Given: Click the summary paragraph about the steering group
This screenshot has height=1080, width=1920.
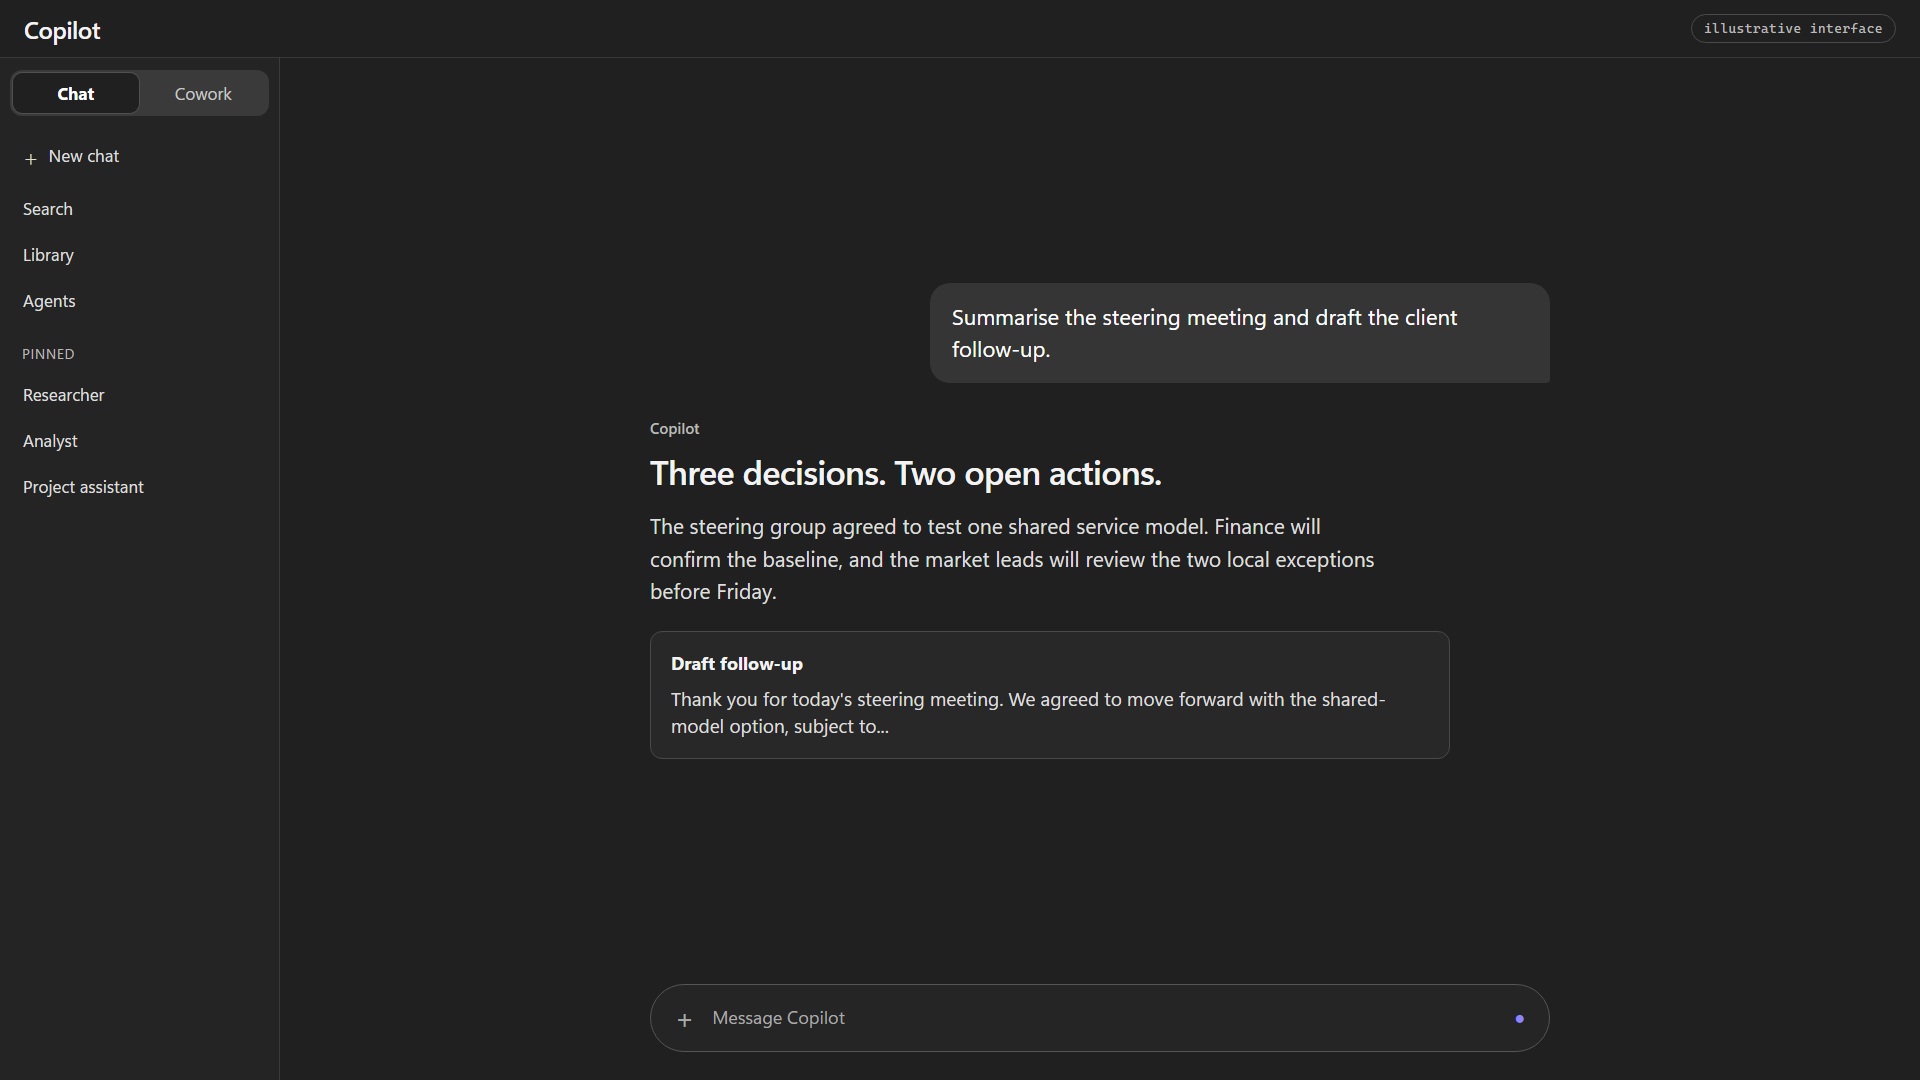Looking at the screenshot, I should pos(1012,559).
